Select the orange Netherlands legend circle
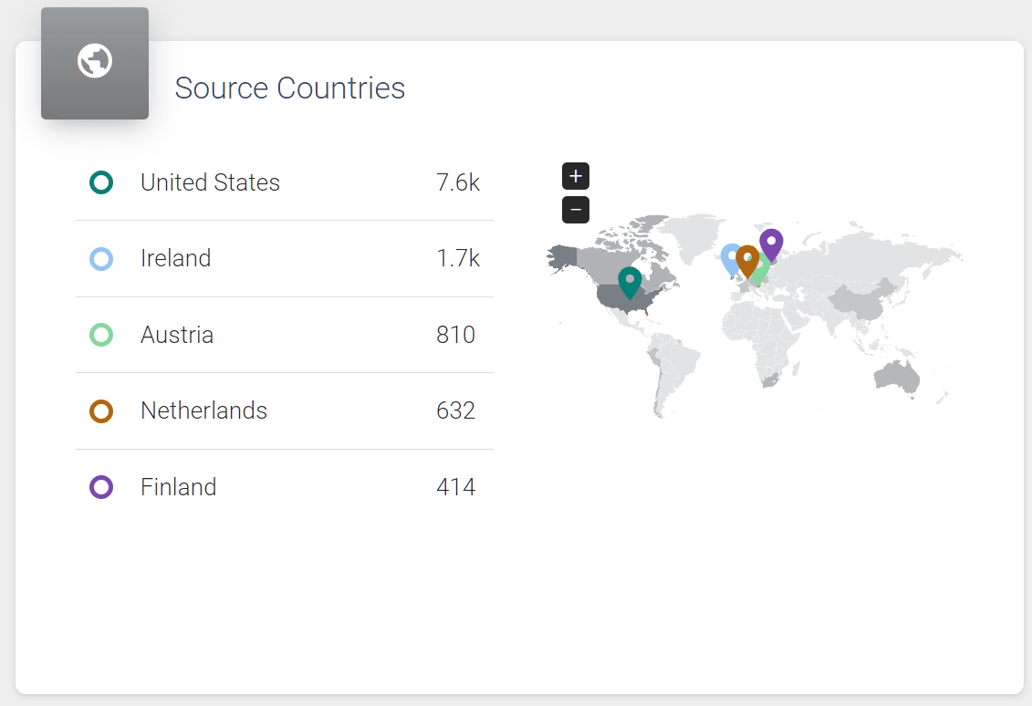The height and width of the screenshot is (706, 1032). click(x=101, y=411)
